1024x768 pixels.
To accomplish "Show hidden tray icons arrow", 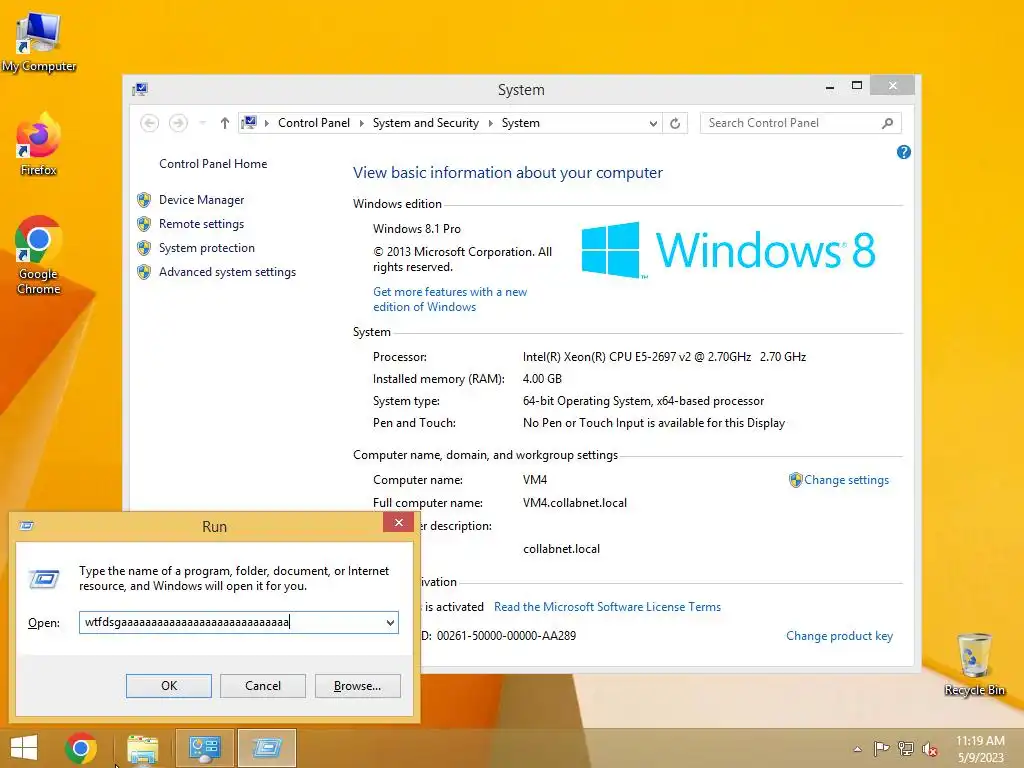I will [x=857, y=749].
